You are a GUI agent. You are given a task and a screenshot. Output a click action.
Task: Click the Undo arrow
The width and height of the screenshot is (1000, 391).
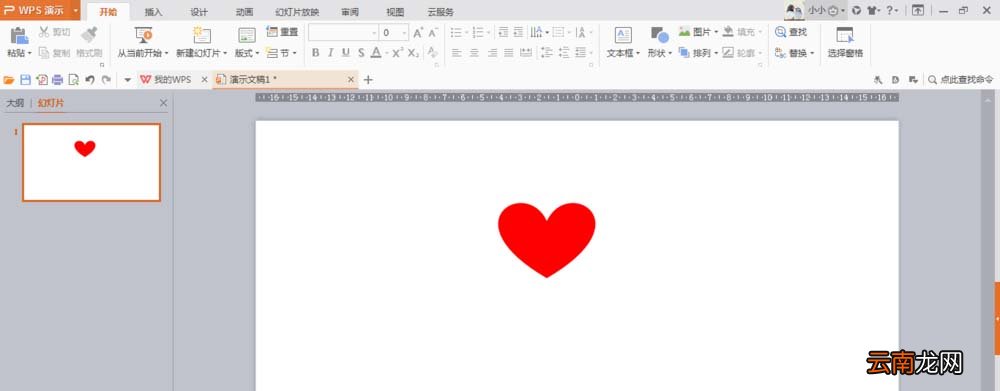pos(90,80)
